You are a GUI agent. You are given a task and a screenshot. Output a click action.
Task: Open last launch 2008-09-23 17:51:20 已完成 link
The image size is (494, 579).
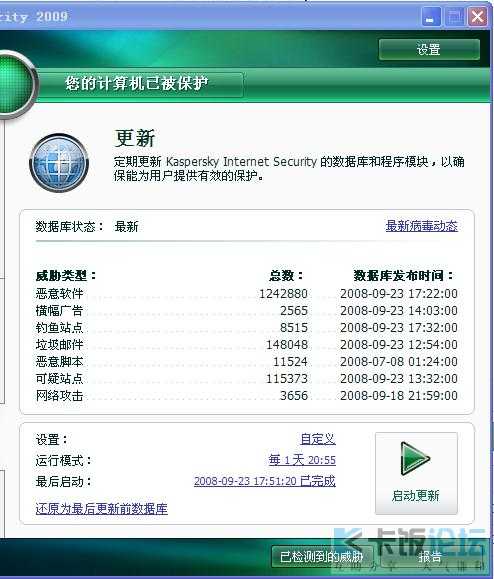265,481
